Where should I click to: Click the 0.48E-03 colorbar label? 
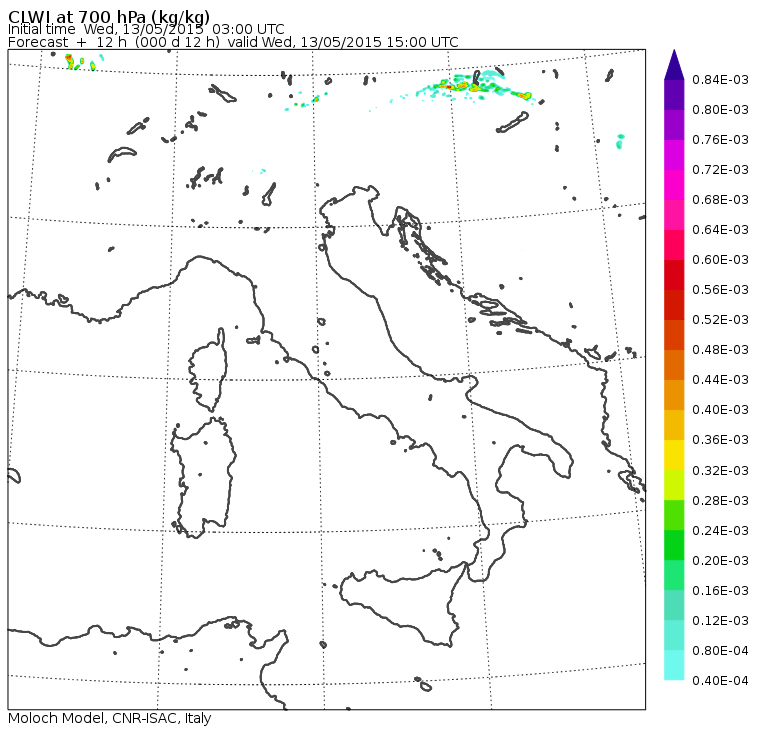[720, 350]
